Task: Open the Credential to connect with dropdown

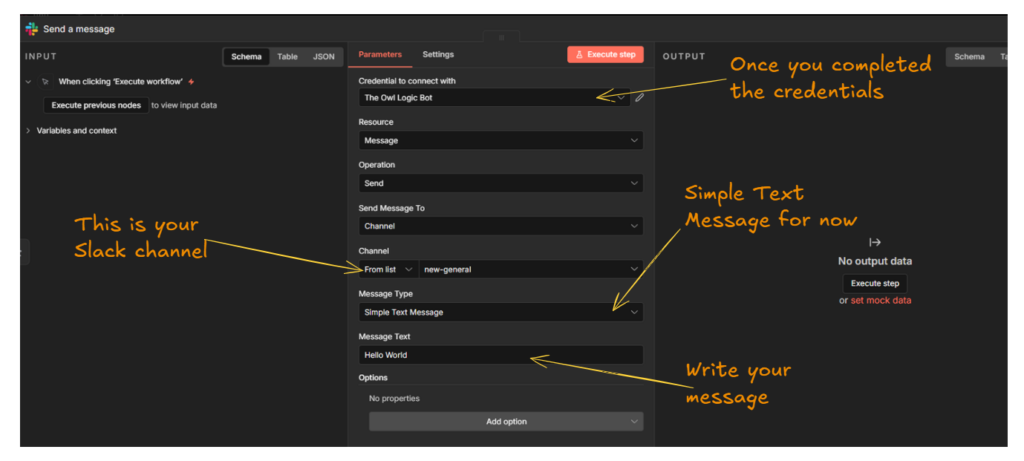Action: point(494,97)
